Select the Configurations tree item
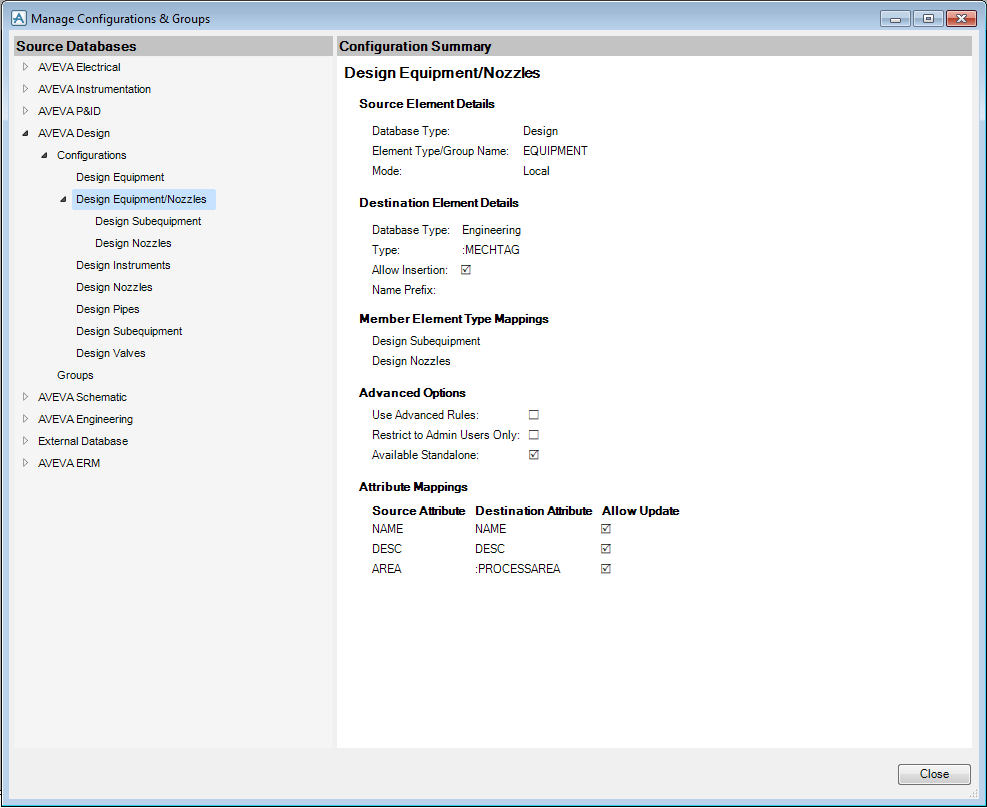The width and height of the screenshot is (987, 808). tap(91, 155)
